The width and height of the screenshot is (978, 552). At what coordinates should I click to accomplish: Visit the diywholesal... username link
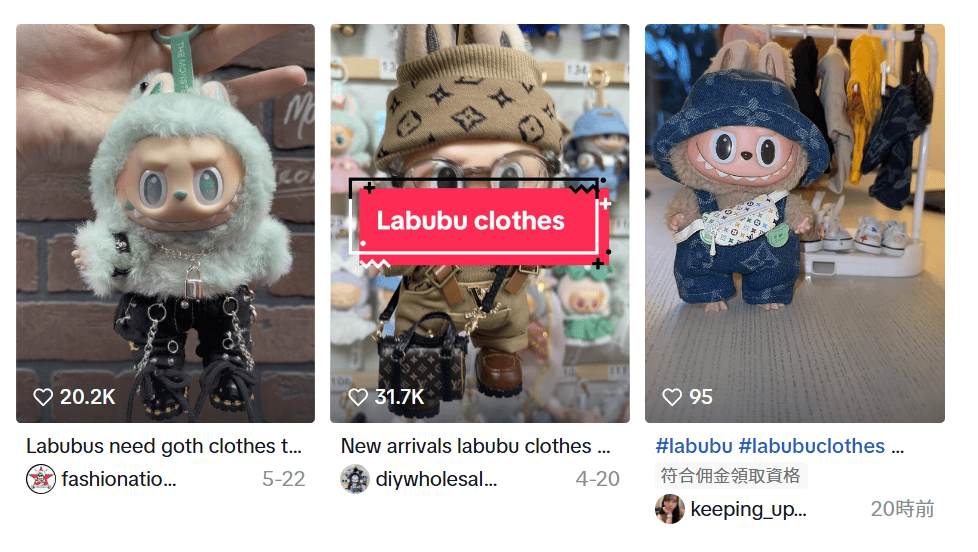[x=436, y=479]
